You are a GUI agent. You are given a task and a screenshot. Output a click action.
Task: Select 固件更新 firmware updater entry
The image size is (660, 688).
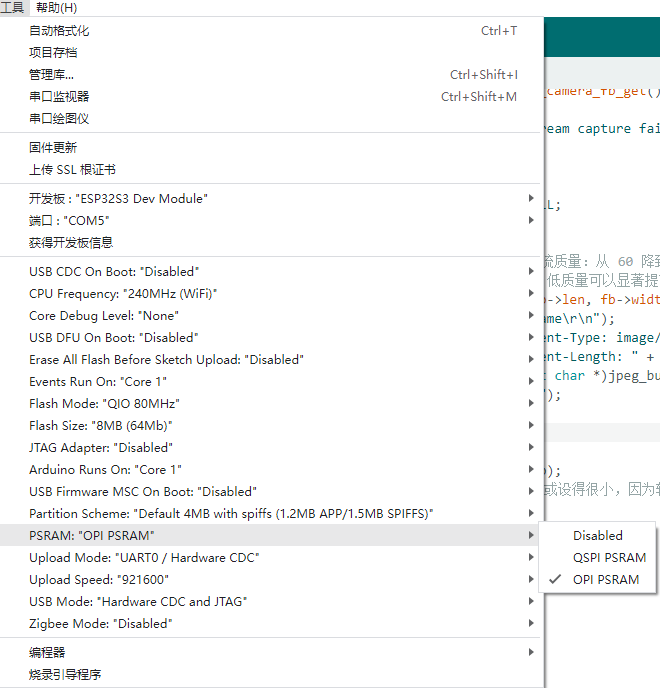click(272, 147)
